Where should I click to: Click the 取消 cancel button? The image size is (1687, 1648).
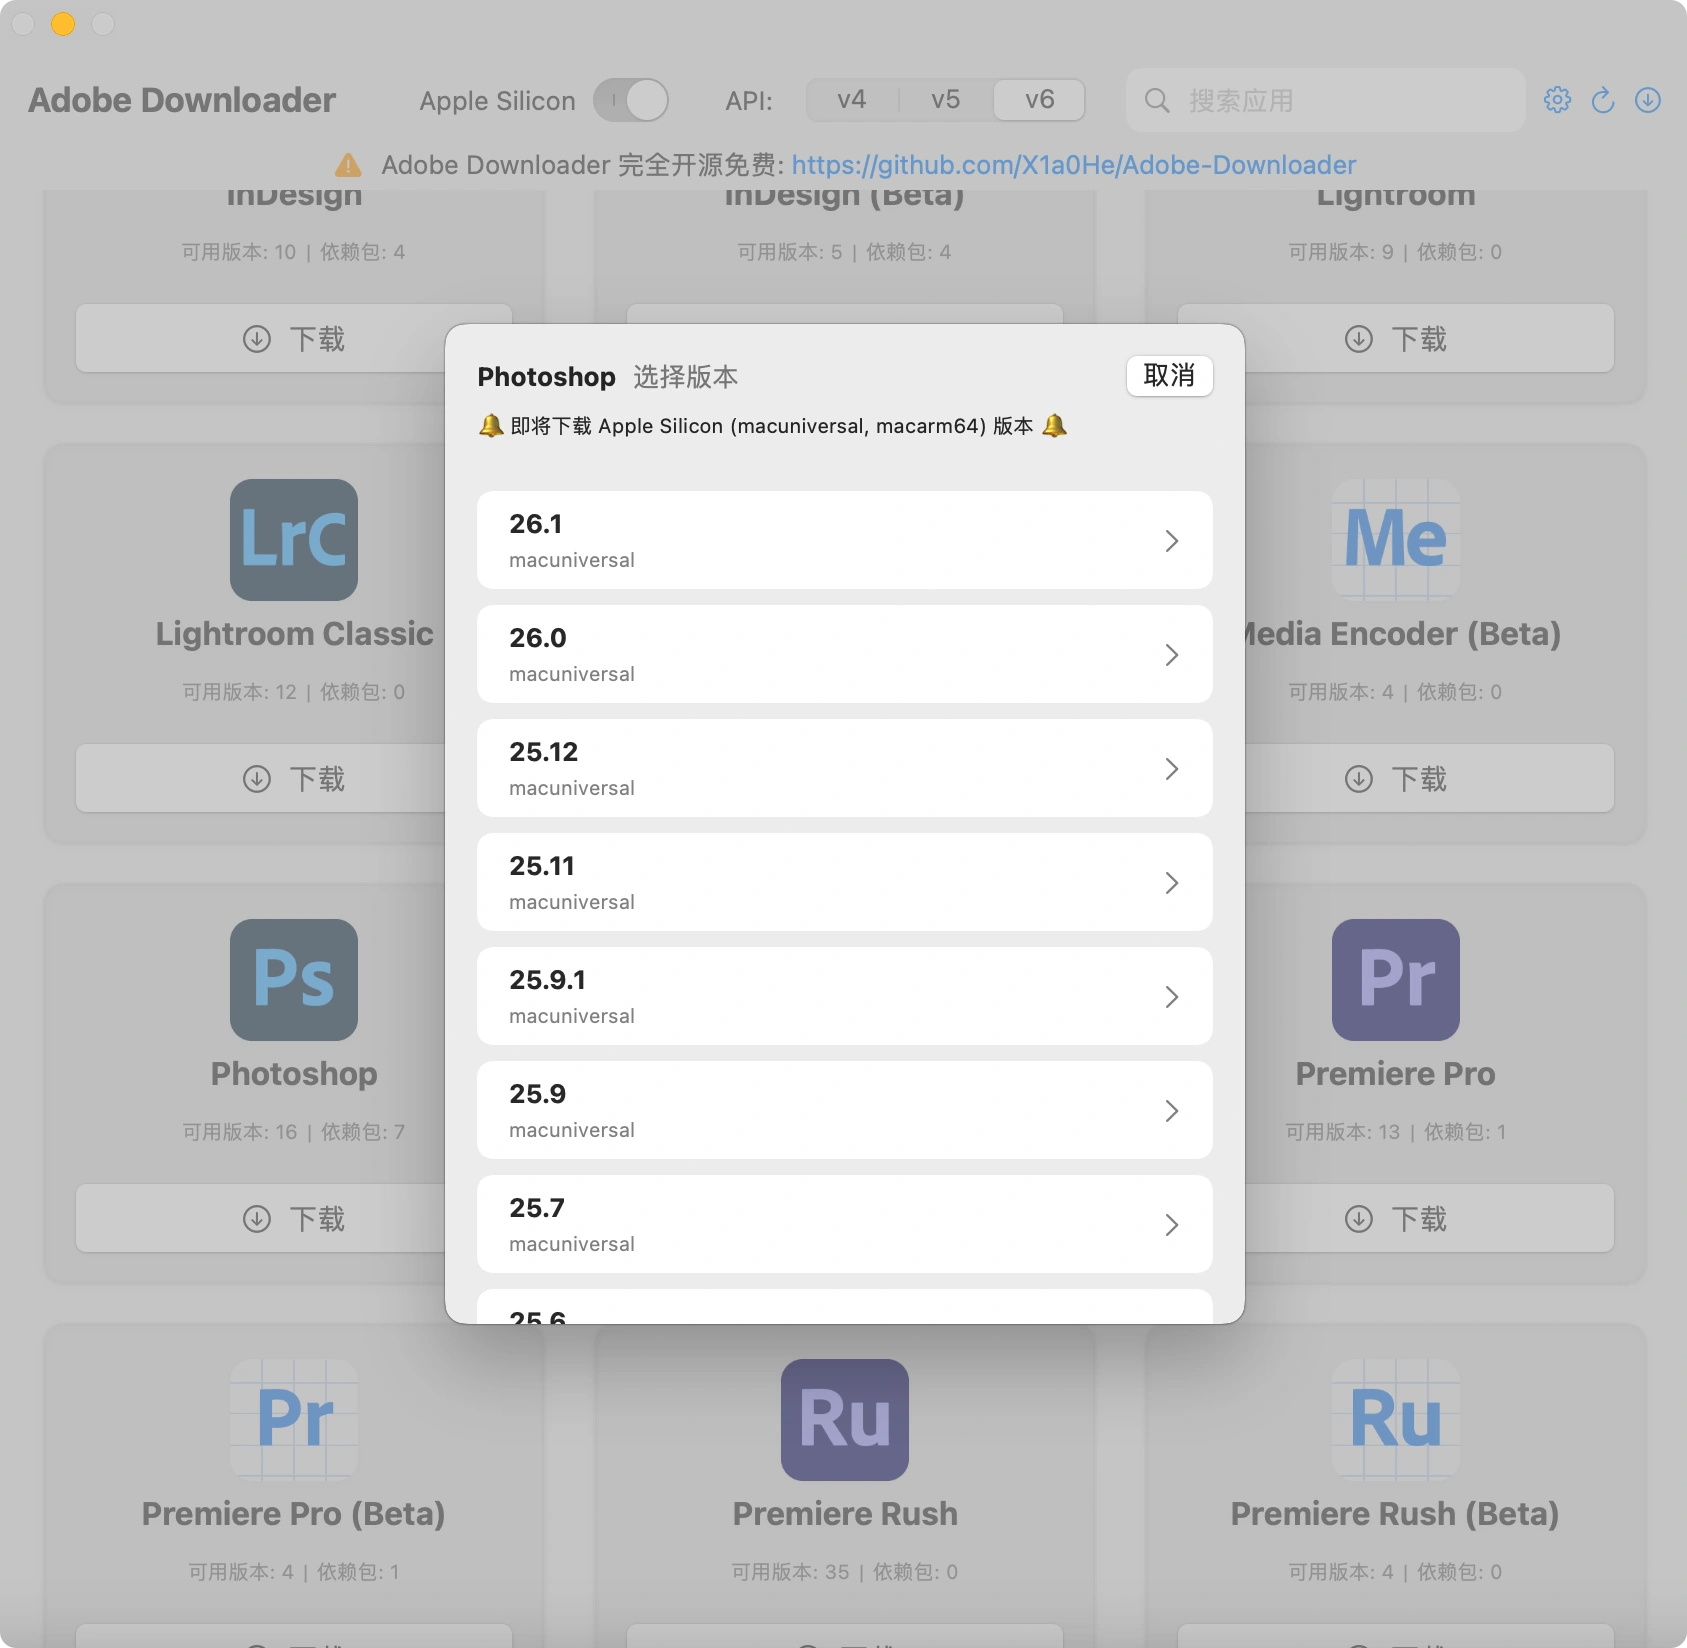(x=1169, y=376)
